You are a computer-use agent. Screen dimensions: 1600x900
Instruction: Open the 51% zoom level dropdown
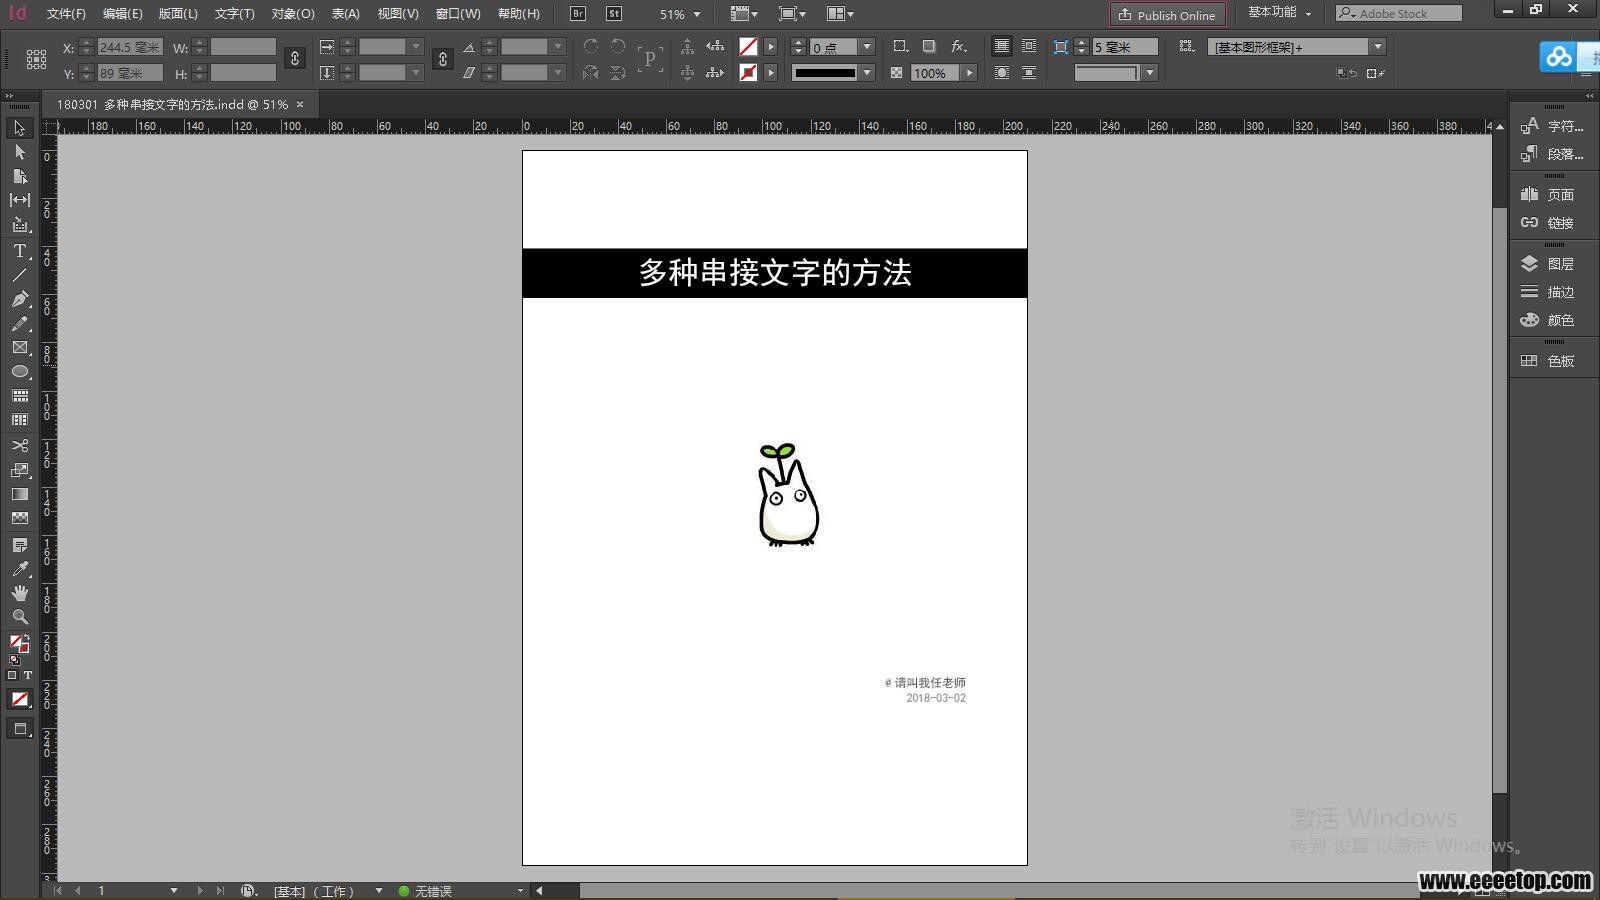click(697, 15)
